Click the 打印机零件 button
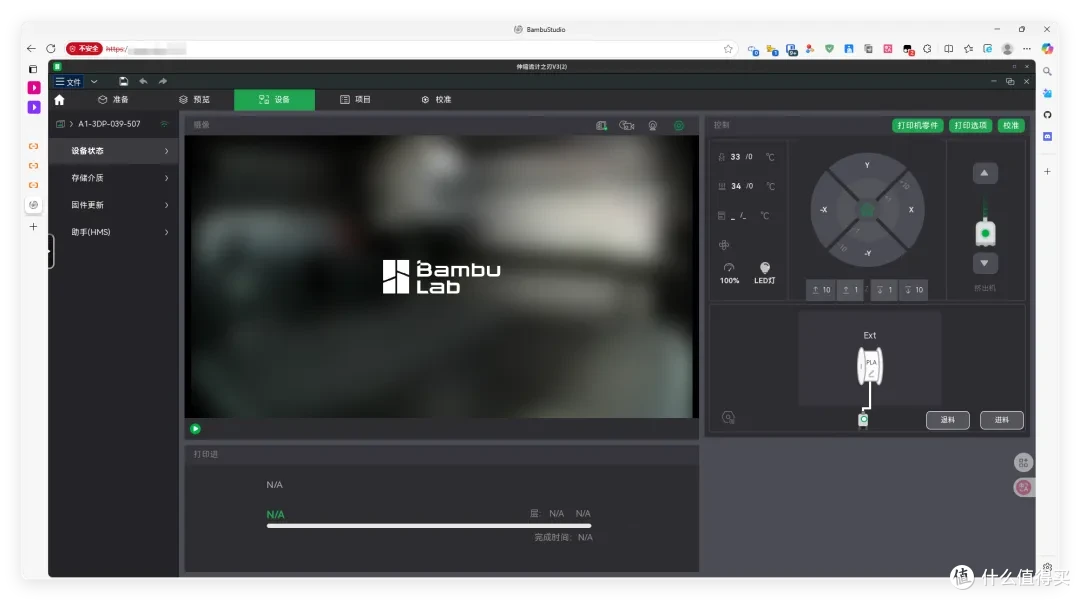 (x=917, y=125)
